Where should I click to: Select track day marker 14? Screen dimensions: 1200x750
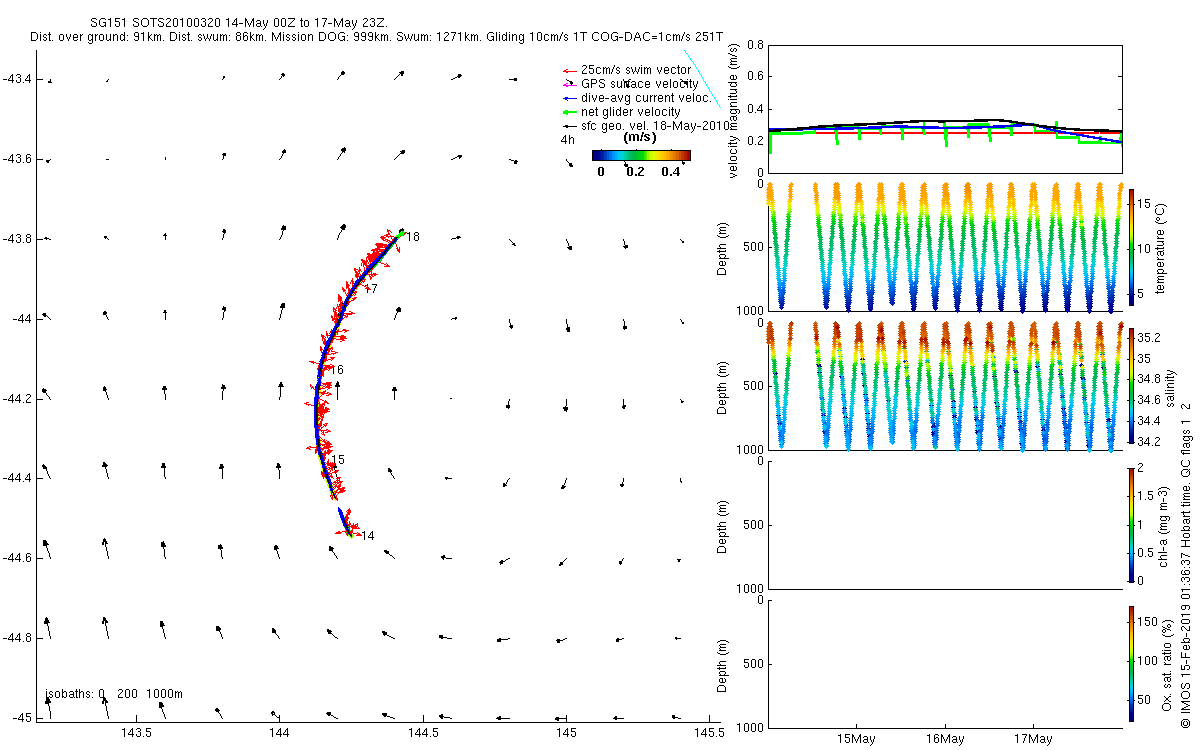click(367, 536)
